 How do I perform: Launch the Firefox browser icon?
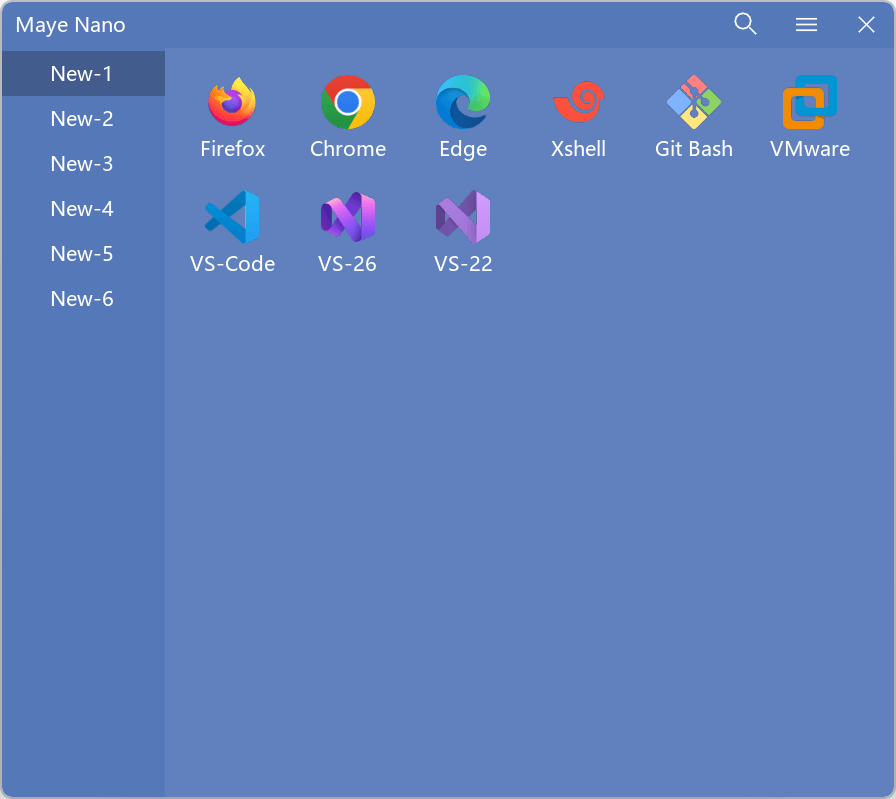tap(232, 102)
